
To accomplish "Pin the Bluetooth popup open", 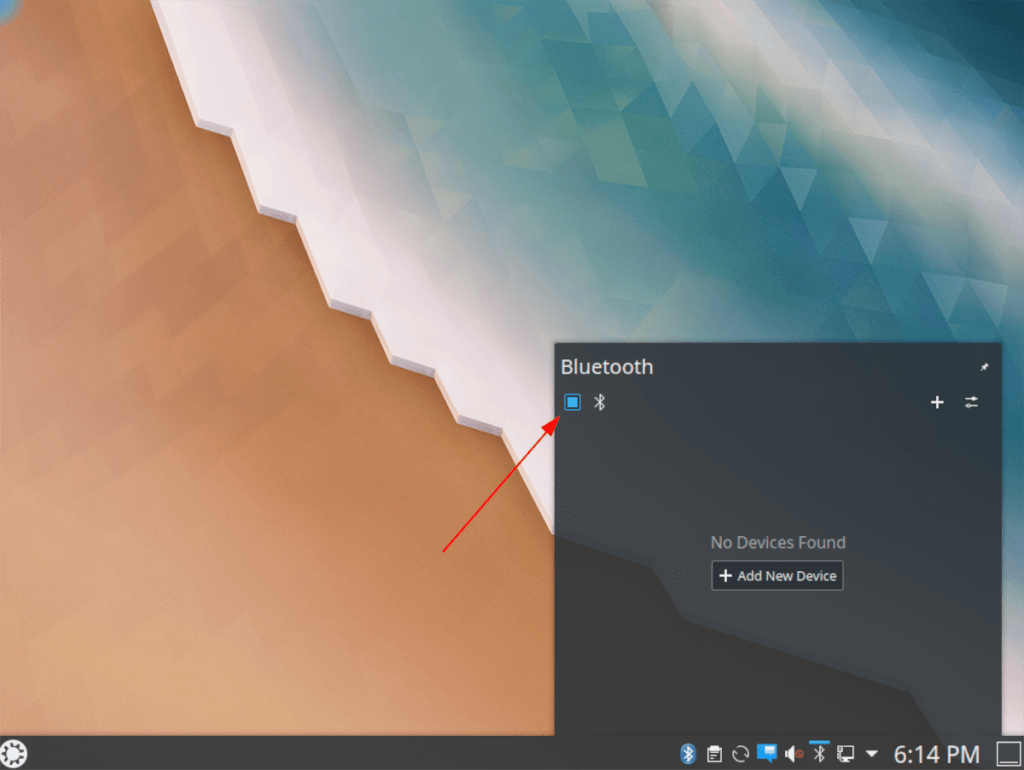I will tap(984, 366).
